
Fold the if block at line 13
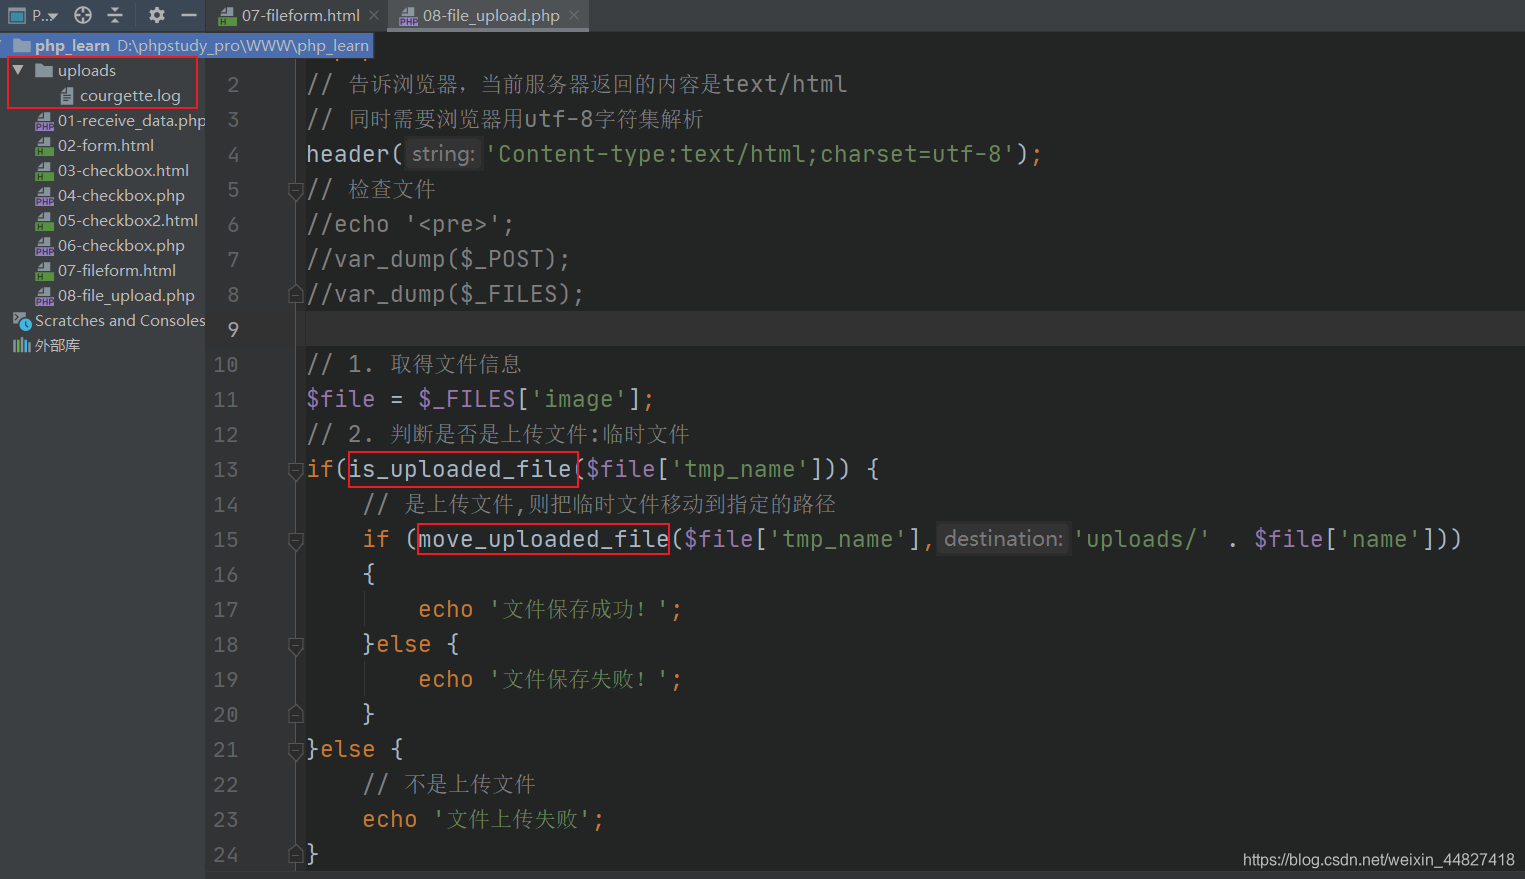296,470
